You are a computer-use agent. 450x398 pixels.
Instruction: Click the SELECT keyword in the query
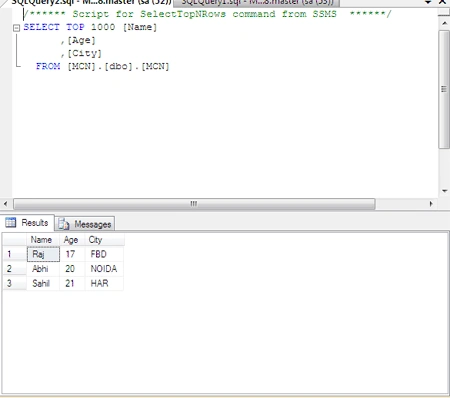click(41, 27)
